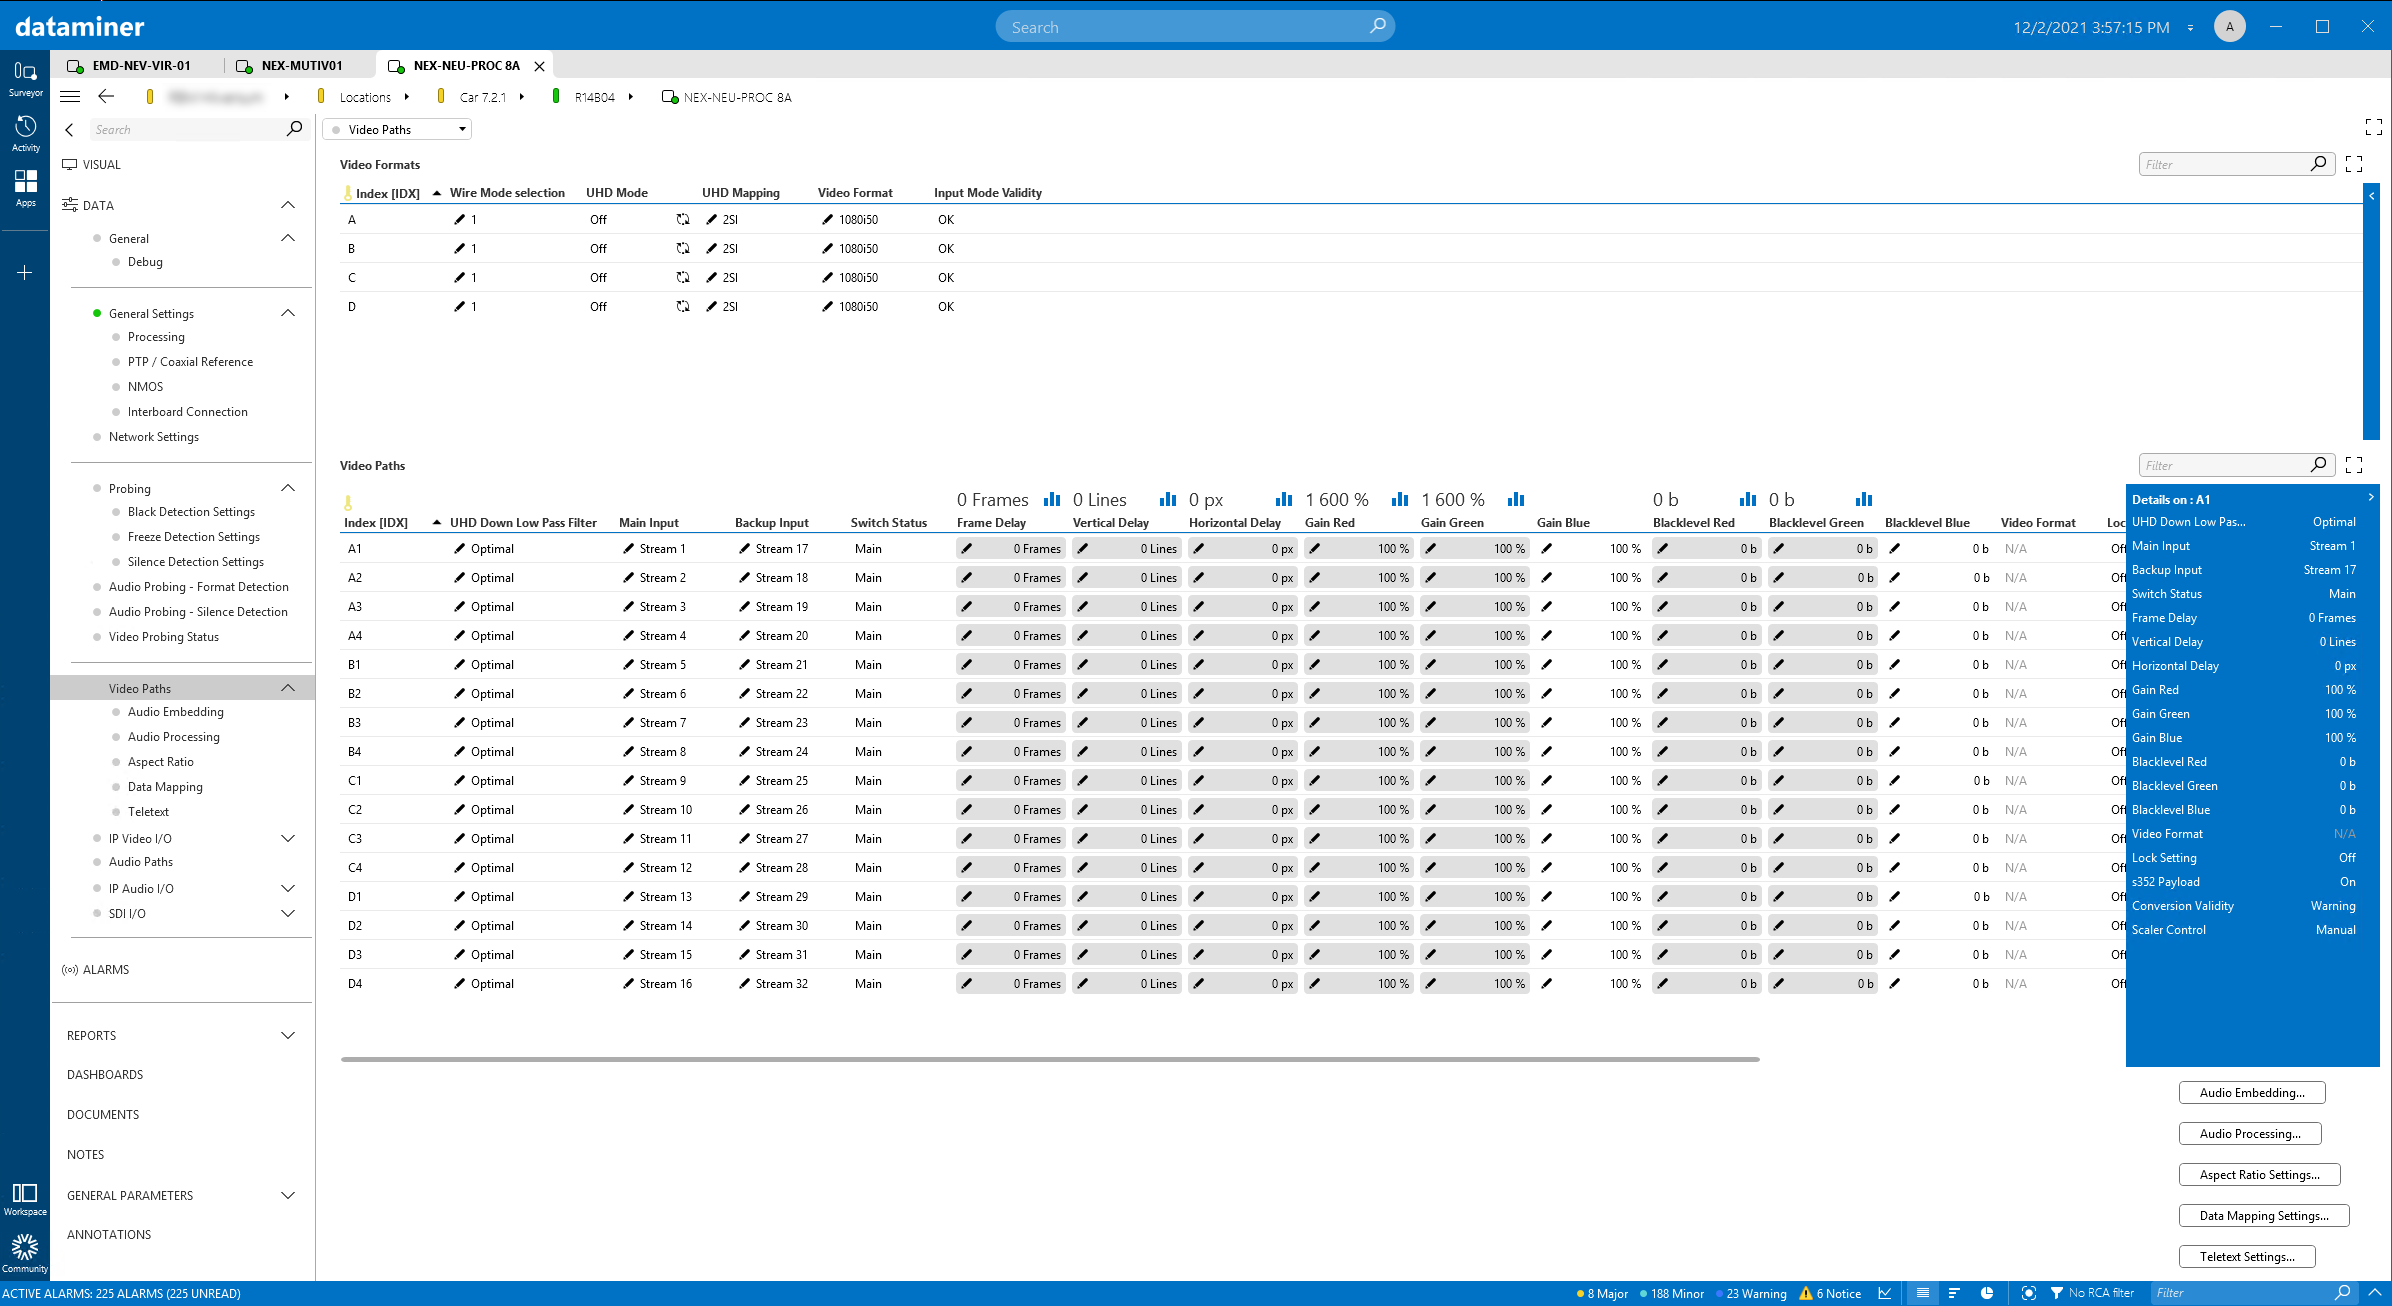Open Audio Processing settings button
The height and width of the screenshot is (1306, 2392).
tap(2250, 1133)
